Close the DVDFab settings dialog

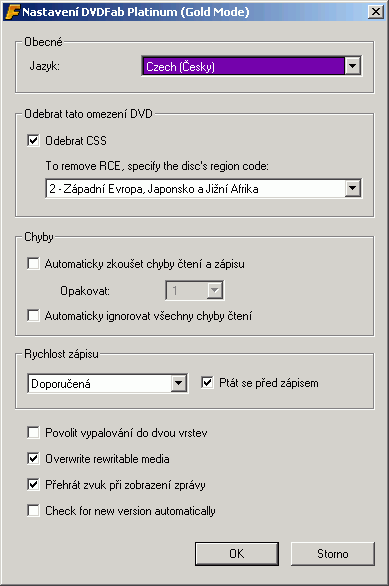point(376,12)
